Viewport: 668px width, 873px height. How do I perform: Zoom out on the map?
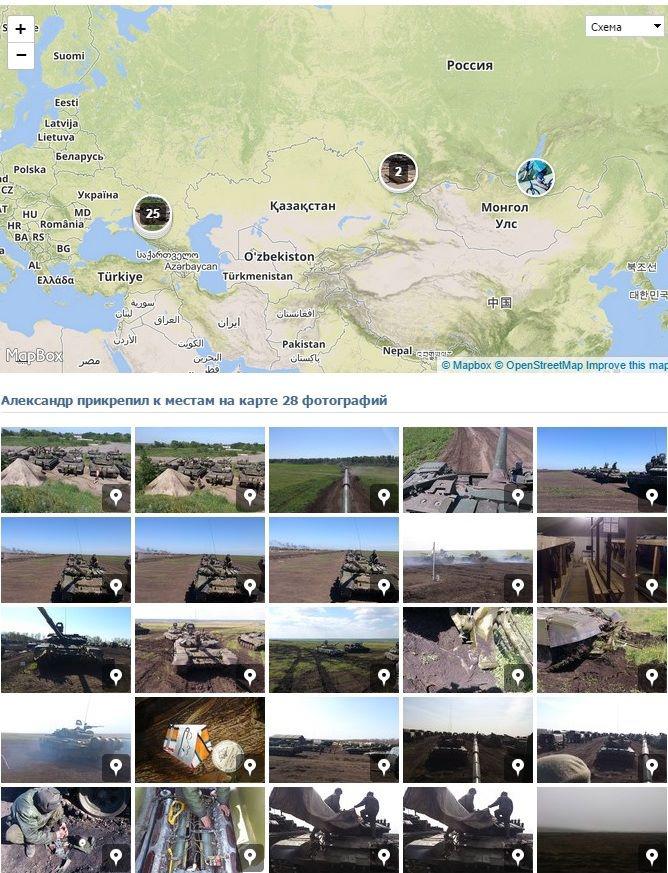(x=21, y=56)
